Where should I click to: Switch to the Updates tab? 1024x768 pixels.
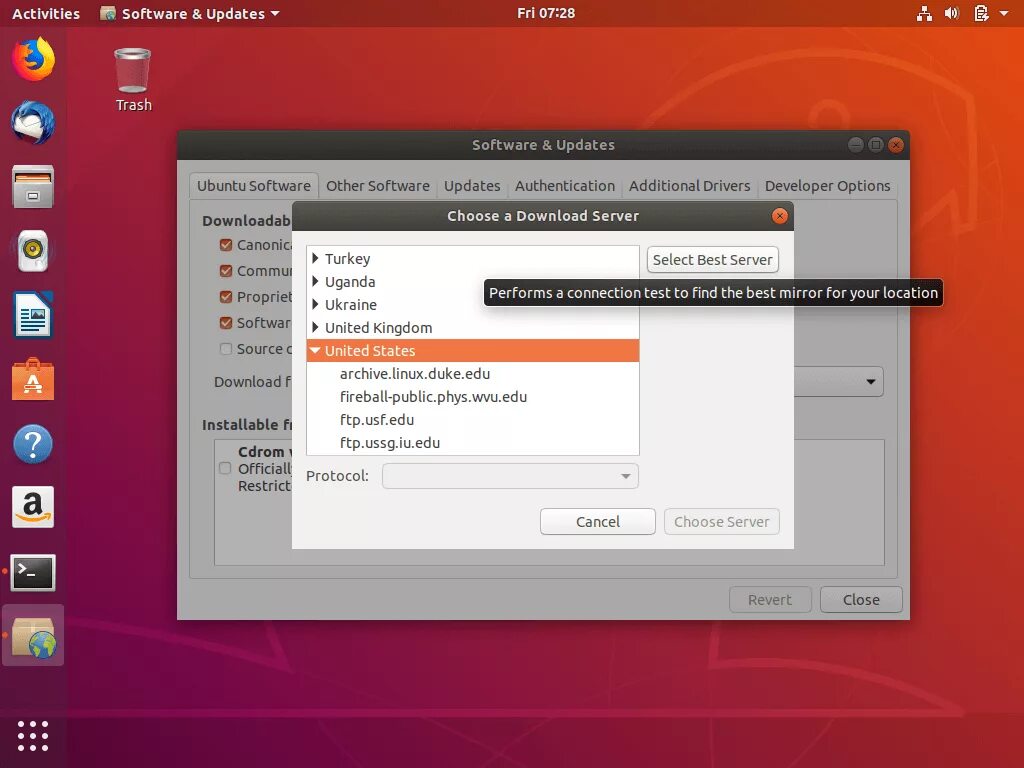pos(472,186)
